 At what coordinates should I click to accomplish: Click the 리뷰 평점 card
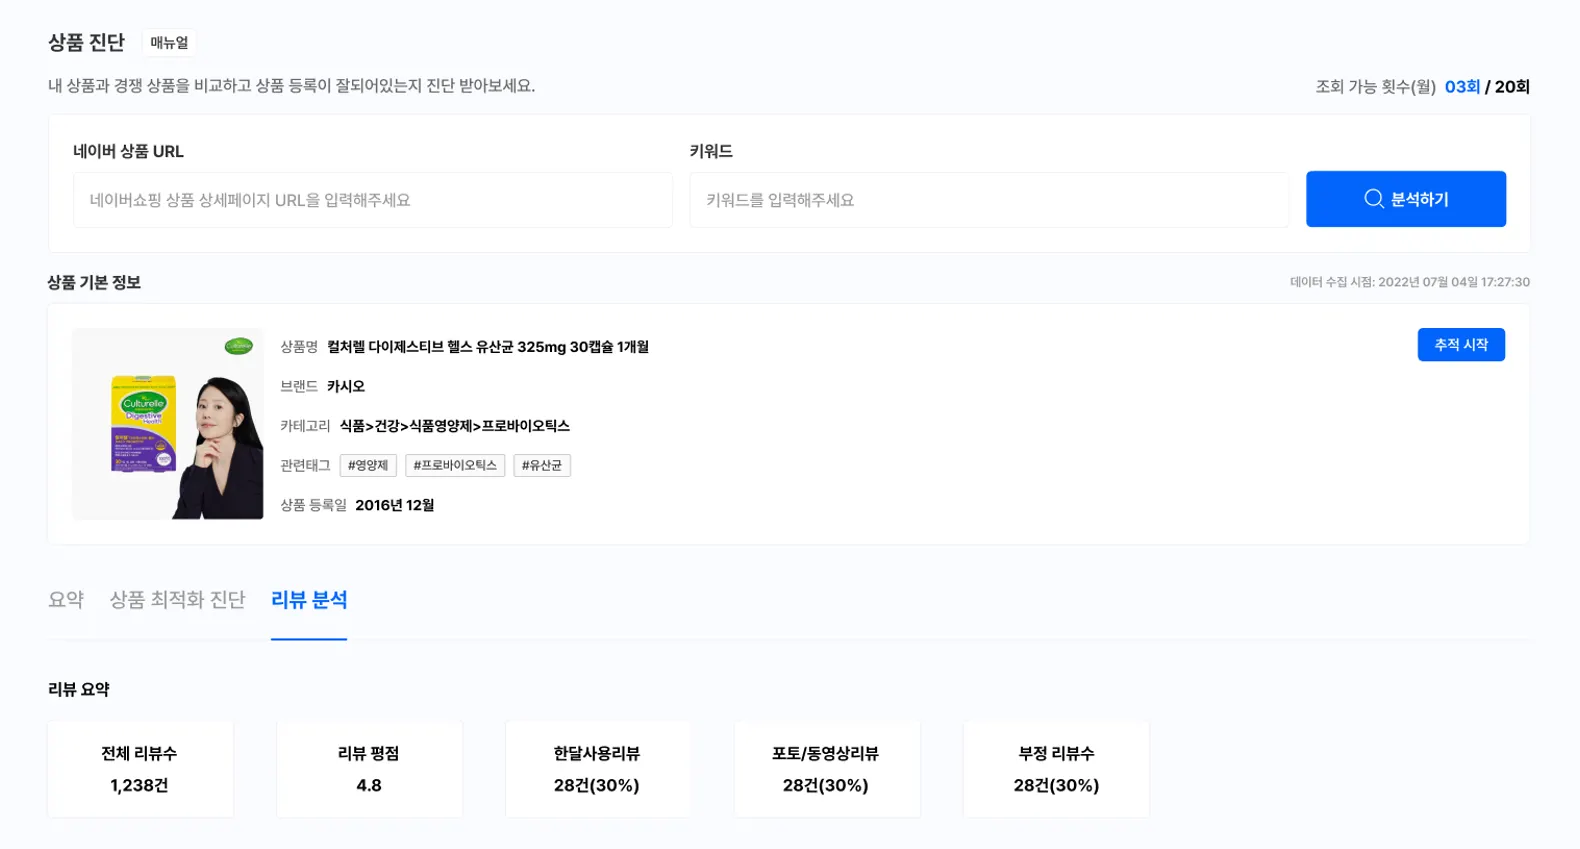(x=369, y=769)
